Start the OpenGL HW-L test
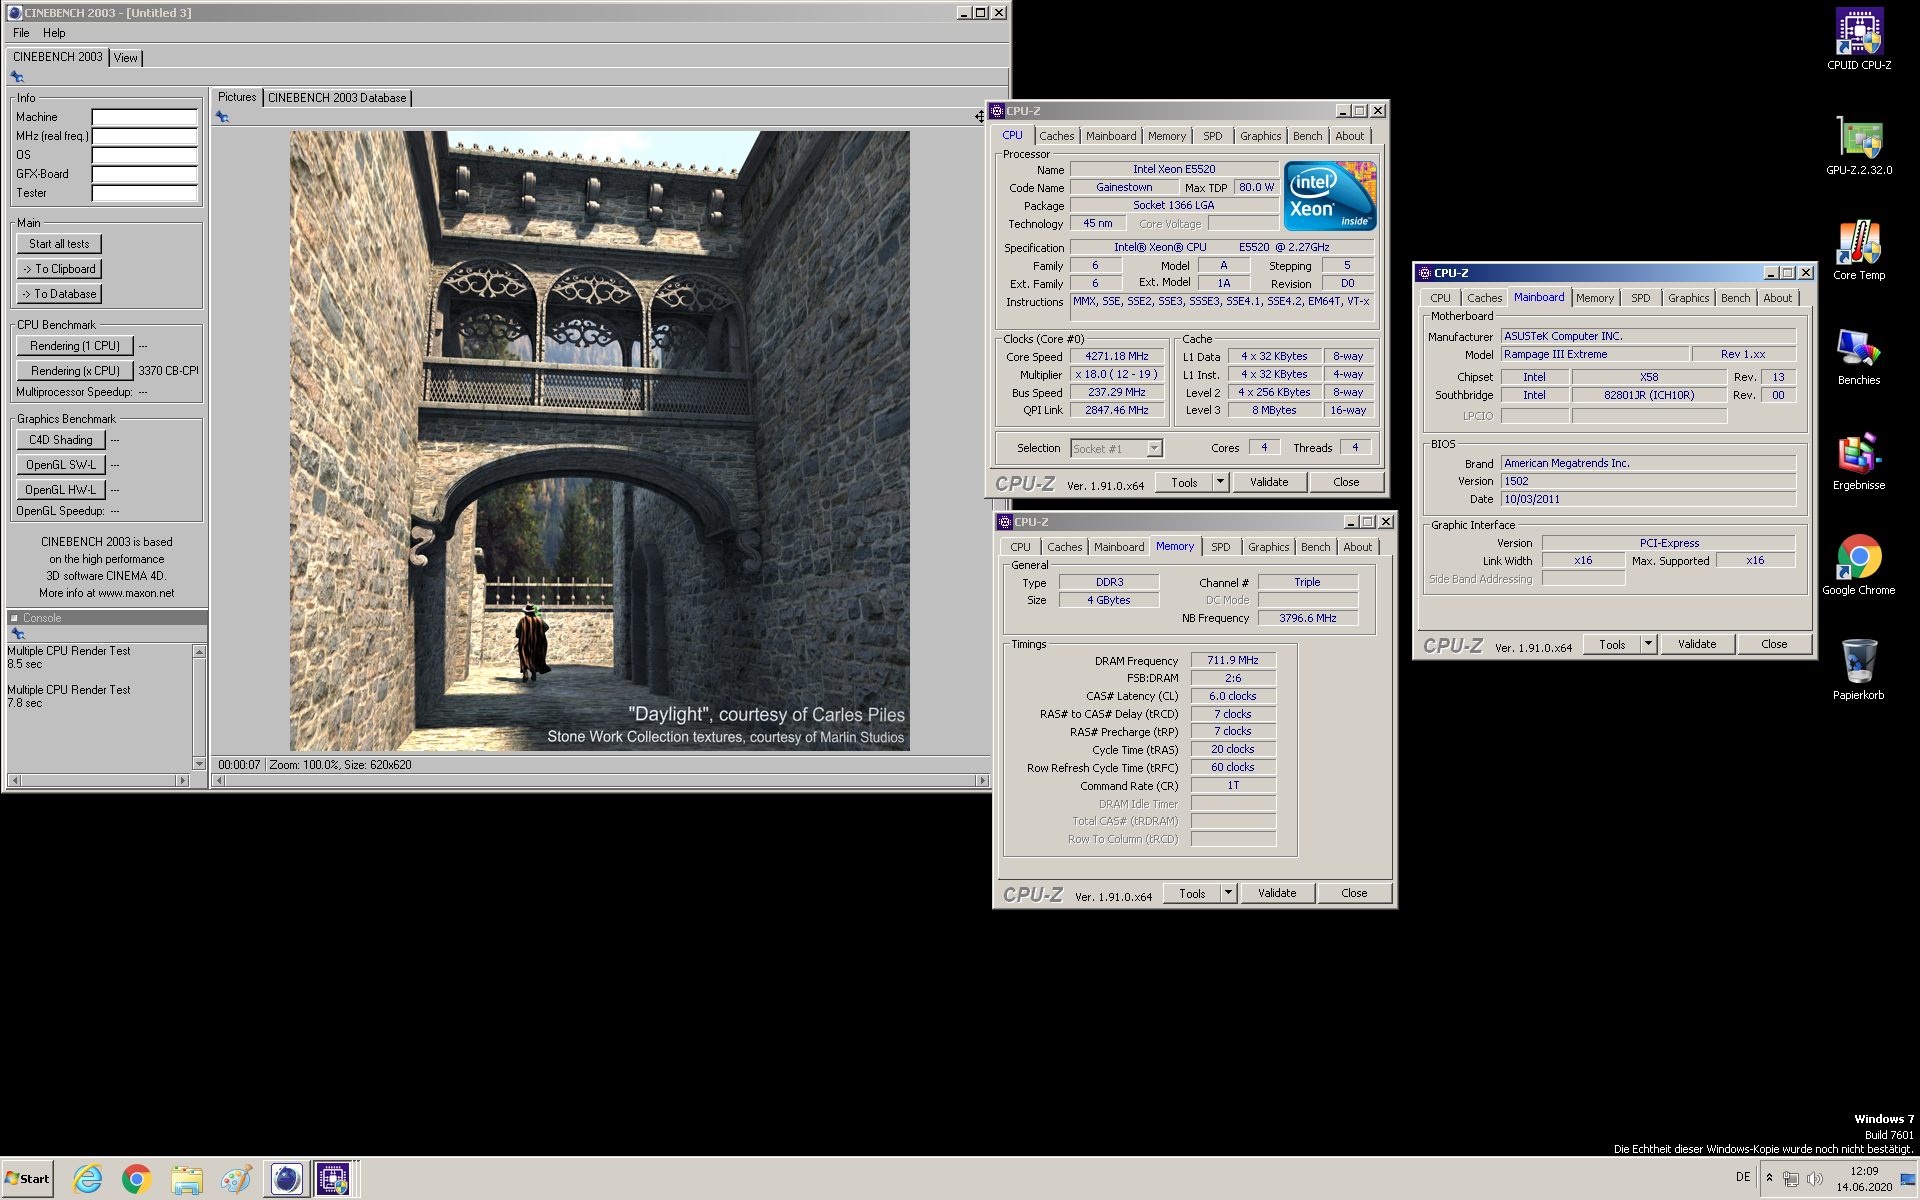This screenshot has width=1920, height=1200. click(x=61, y=490)
